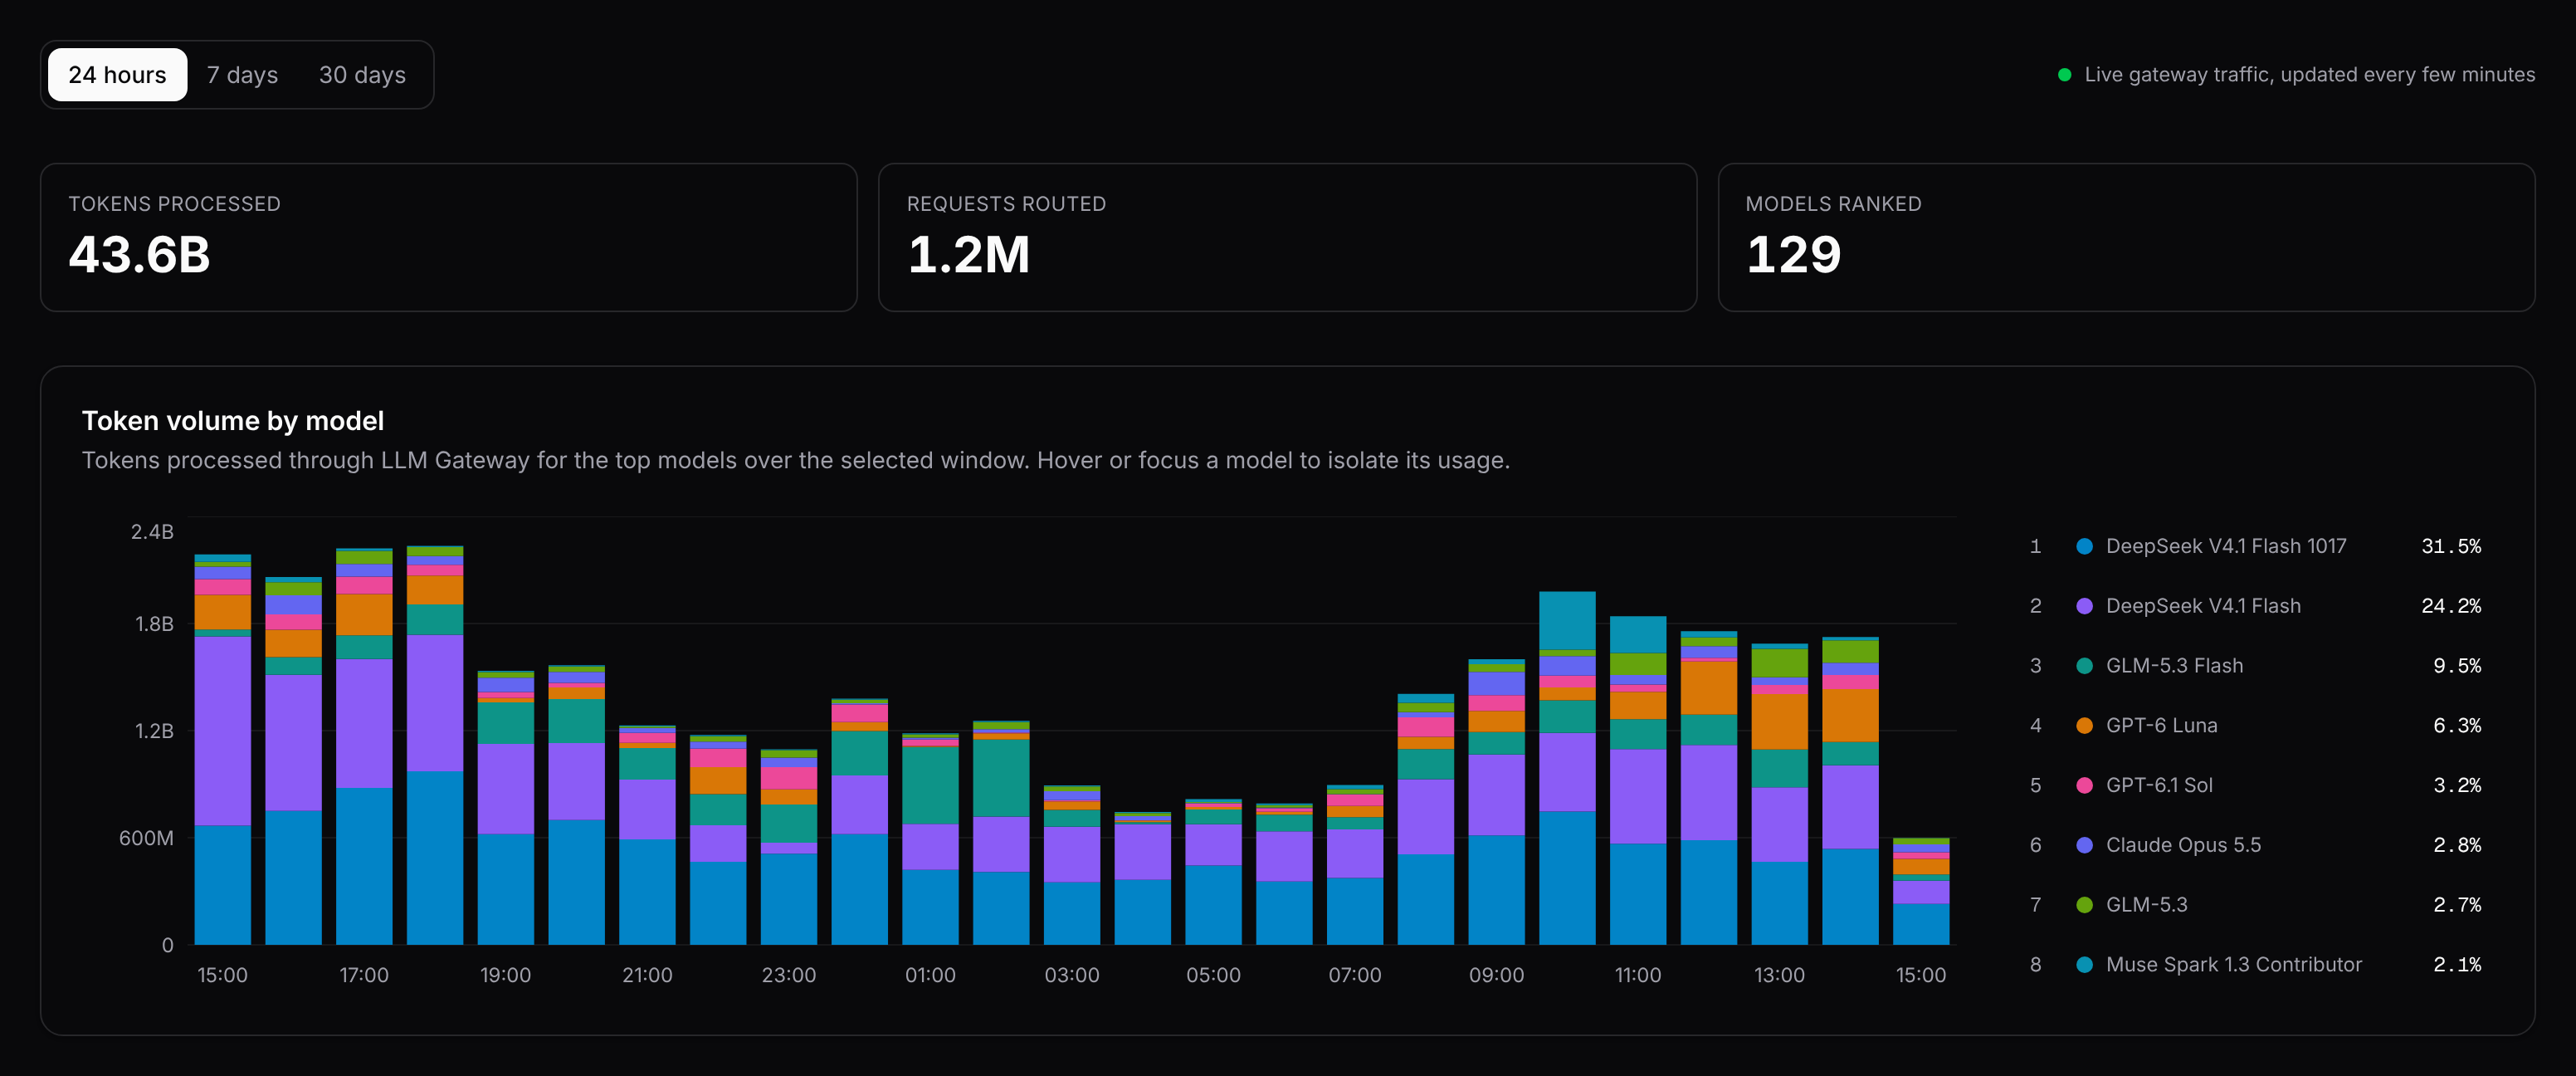Click the 6.3% share value
This screenshot has width=2576, height=1076.
click(2457, 726)
